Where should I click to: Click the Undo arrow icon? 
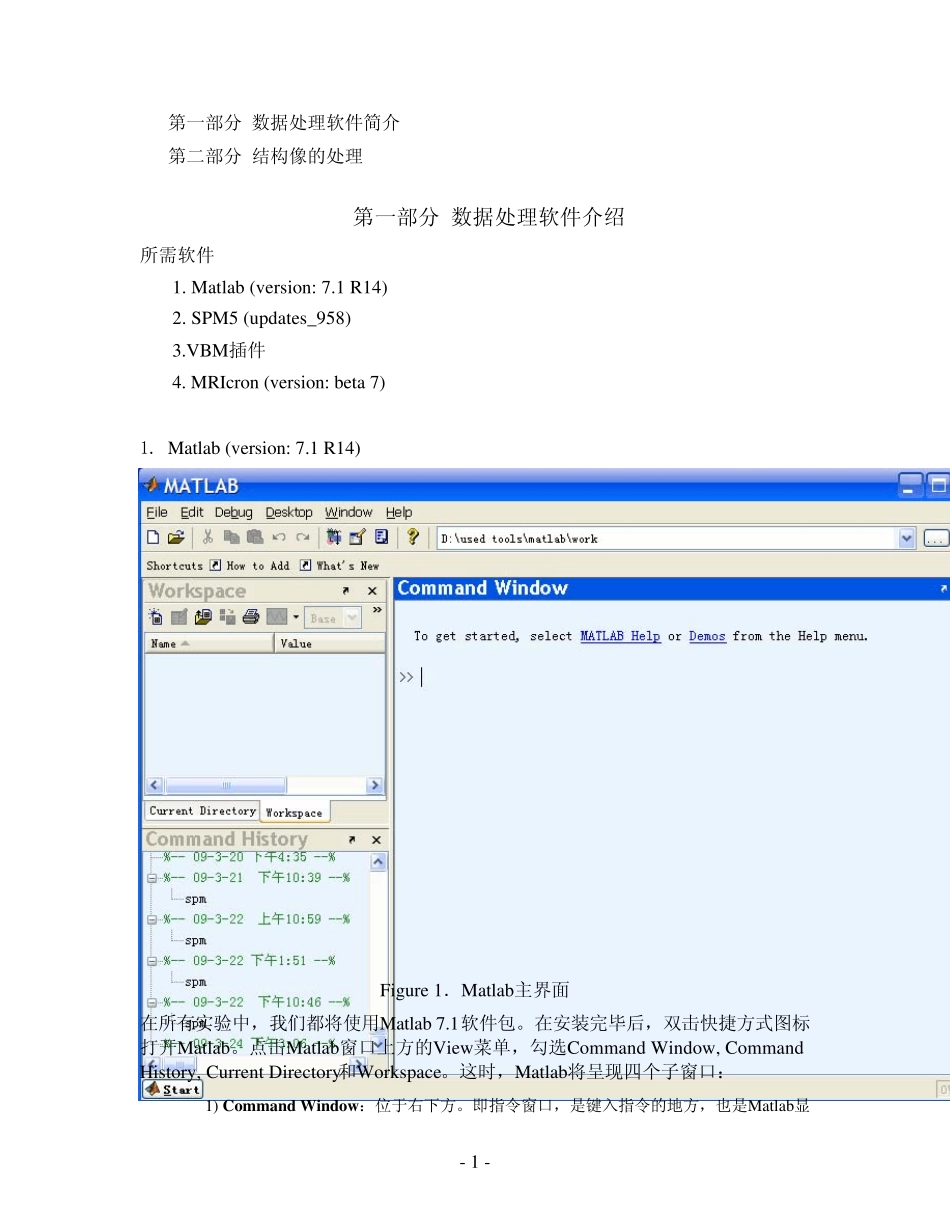[279, 538]
